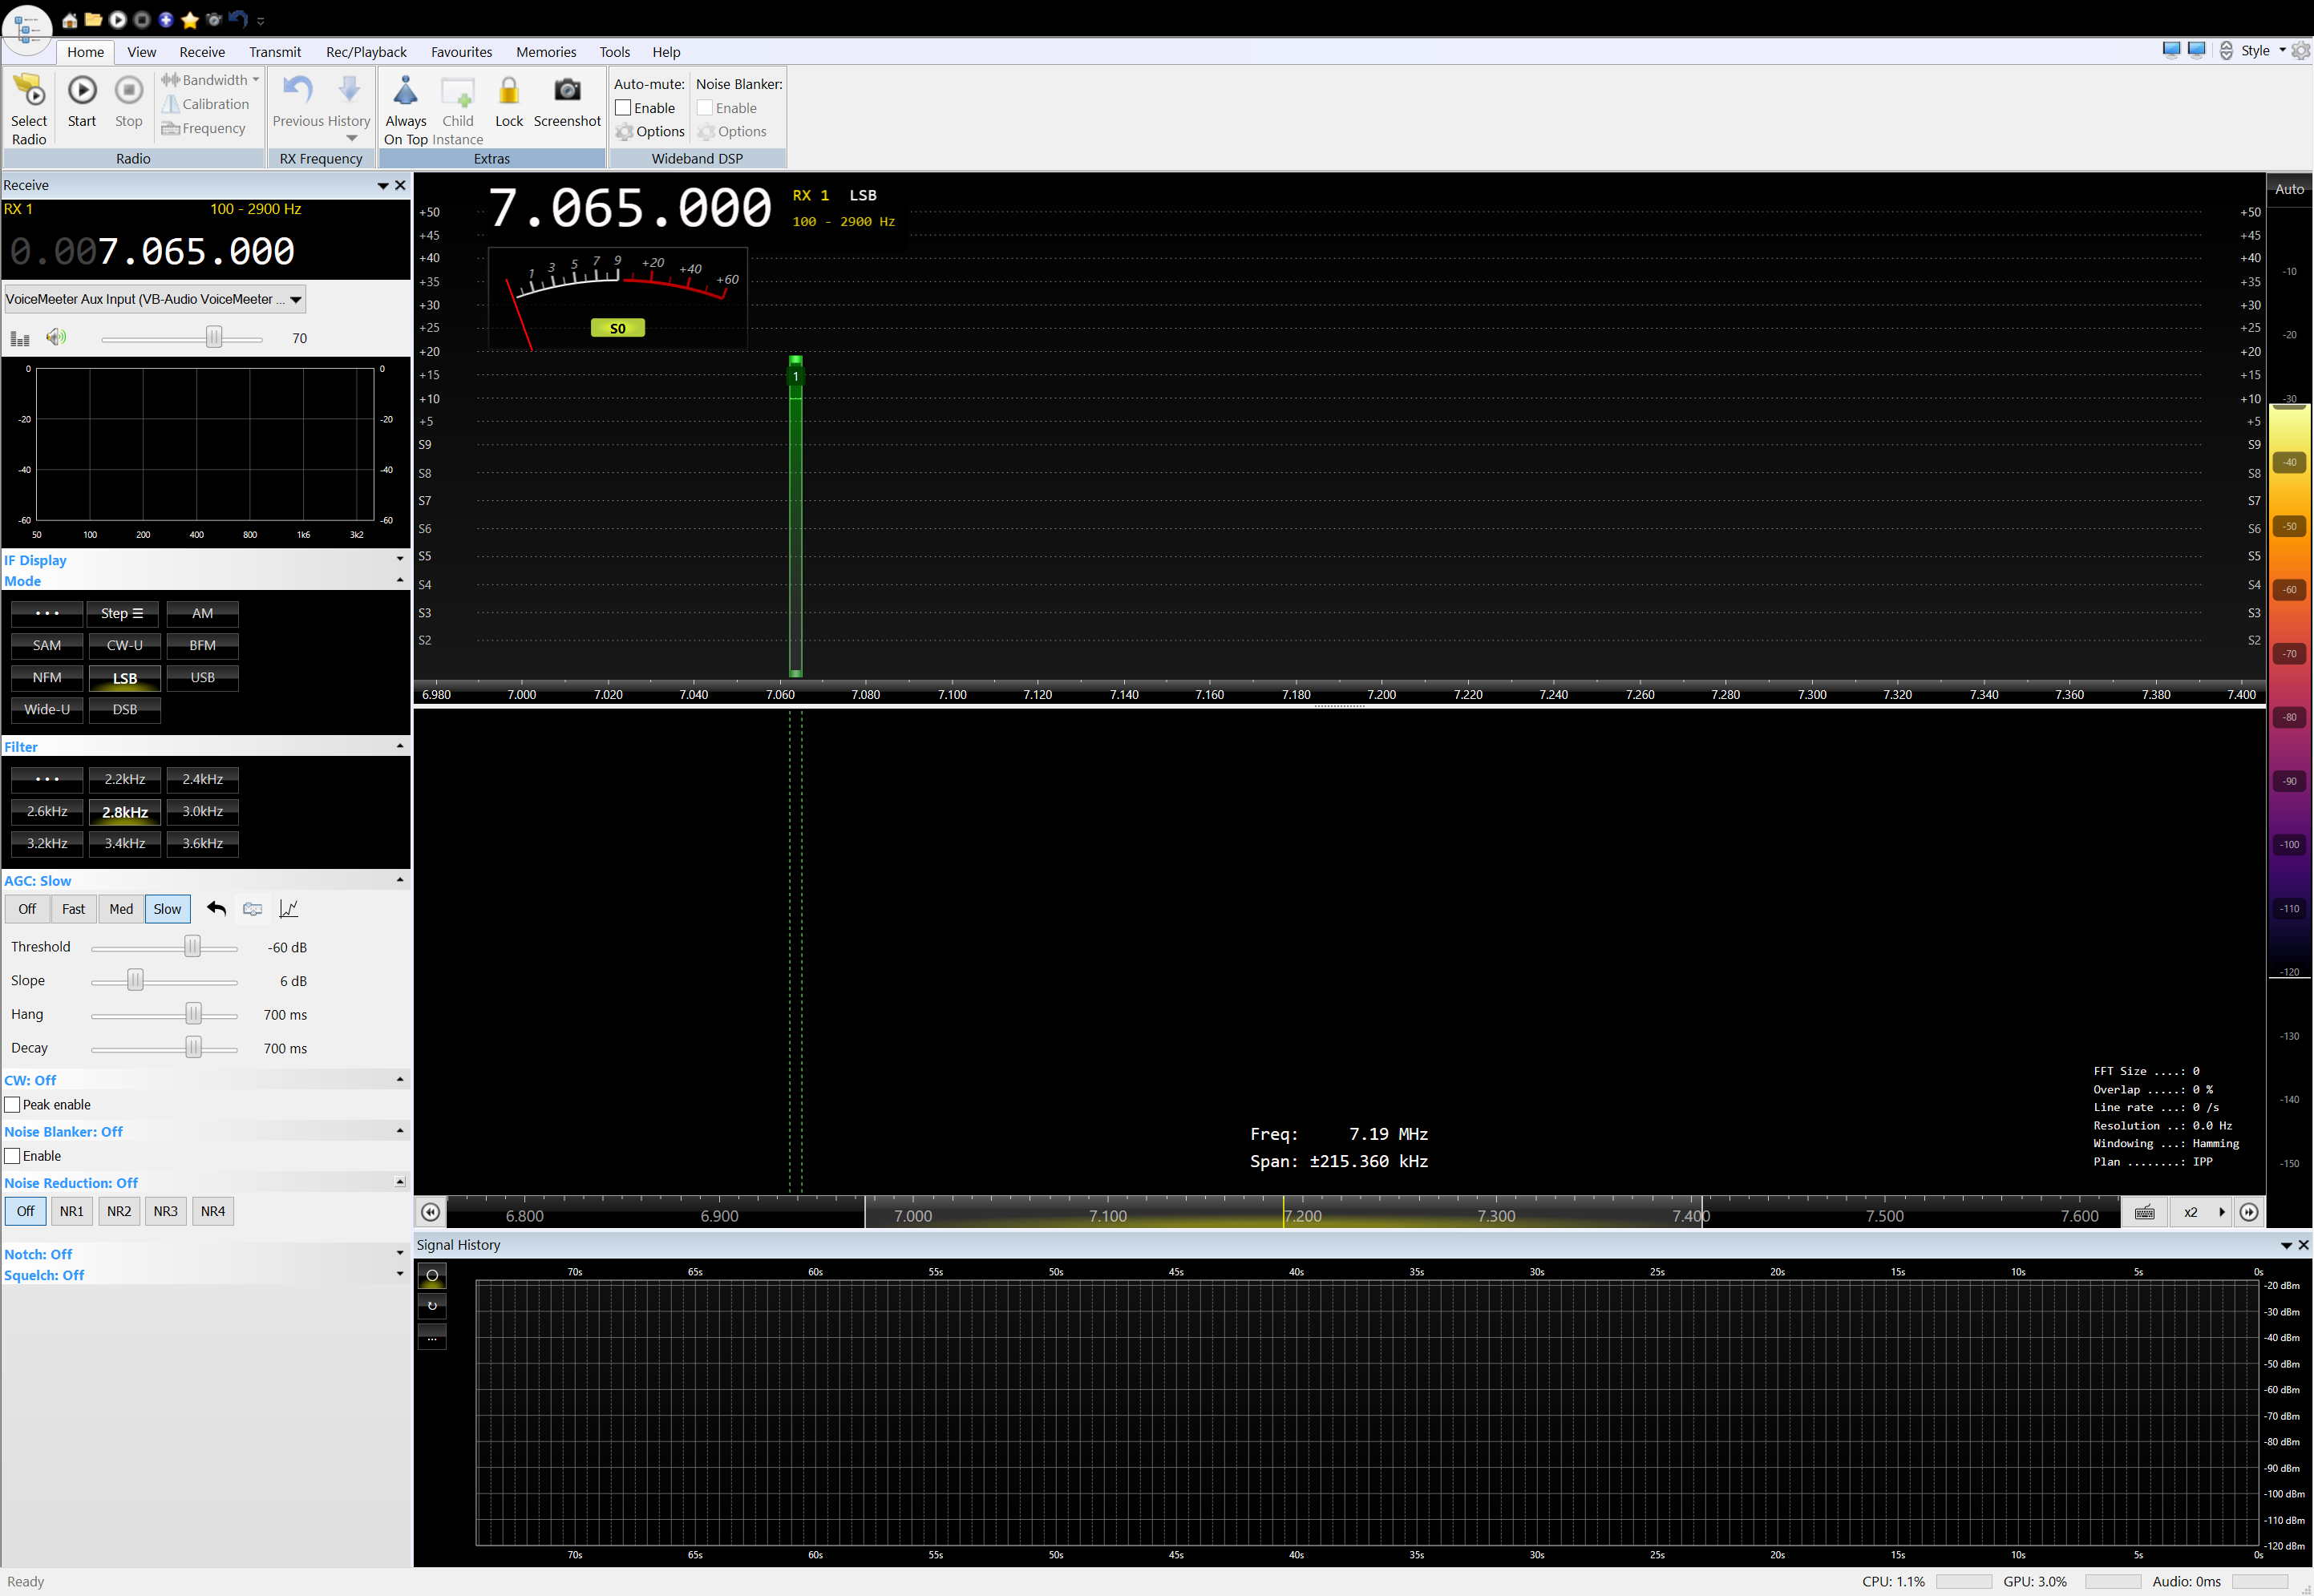This screenshot has height=1596, width=2314.
Task: Click the Lock padlock icon
Action: [509, 92]
